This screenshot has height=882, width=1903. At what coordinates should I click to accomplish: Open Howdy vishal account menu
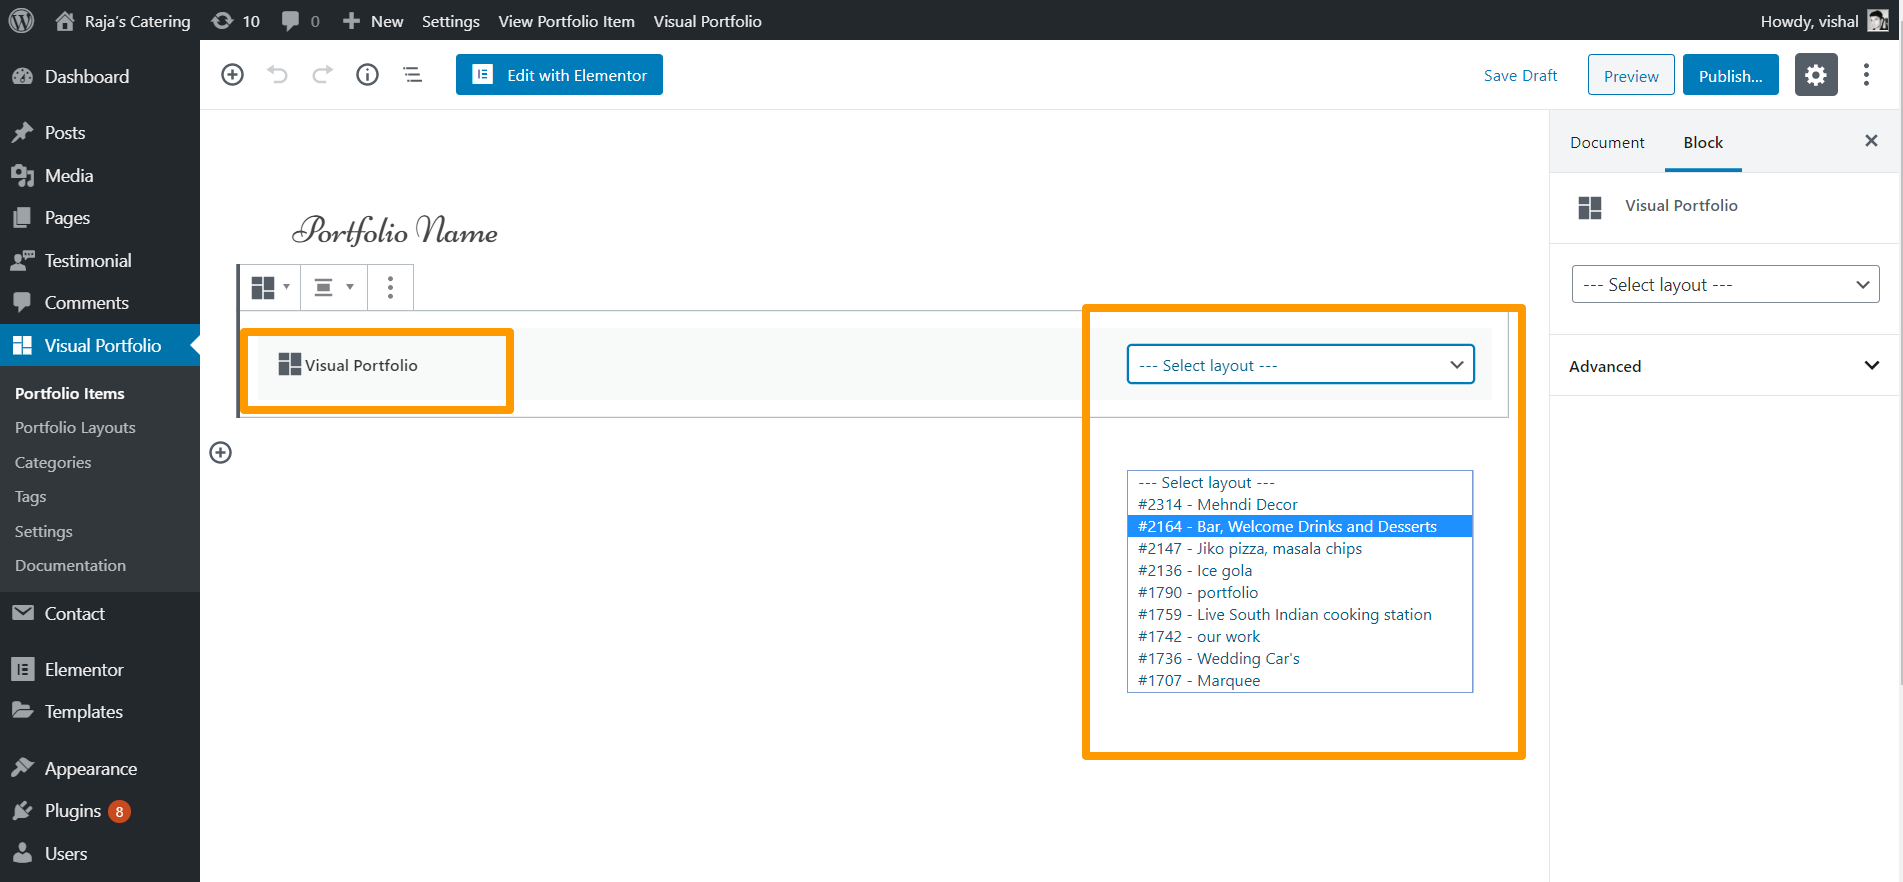[1824, 21]
